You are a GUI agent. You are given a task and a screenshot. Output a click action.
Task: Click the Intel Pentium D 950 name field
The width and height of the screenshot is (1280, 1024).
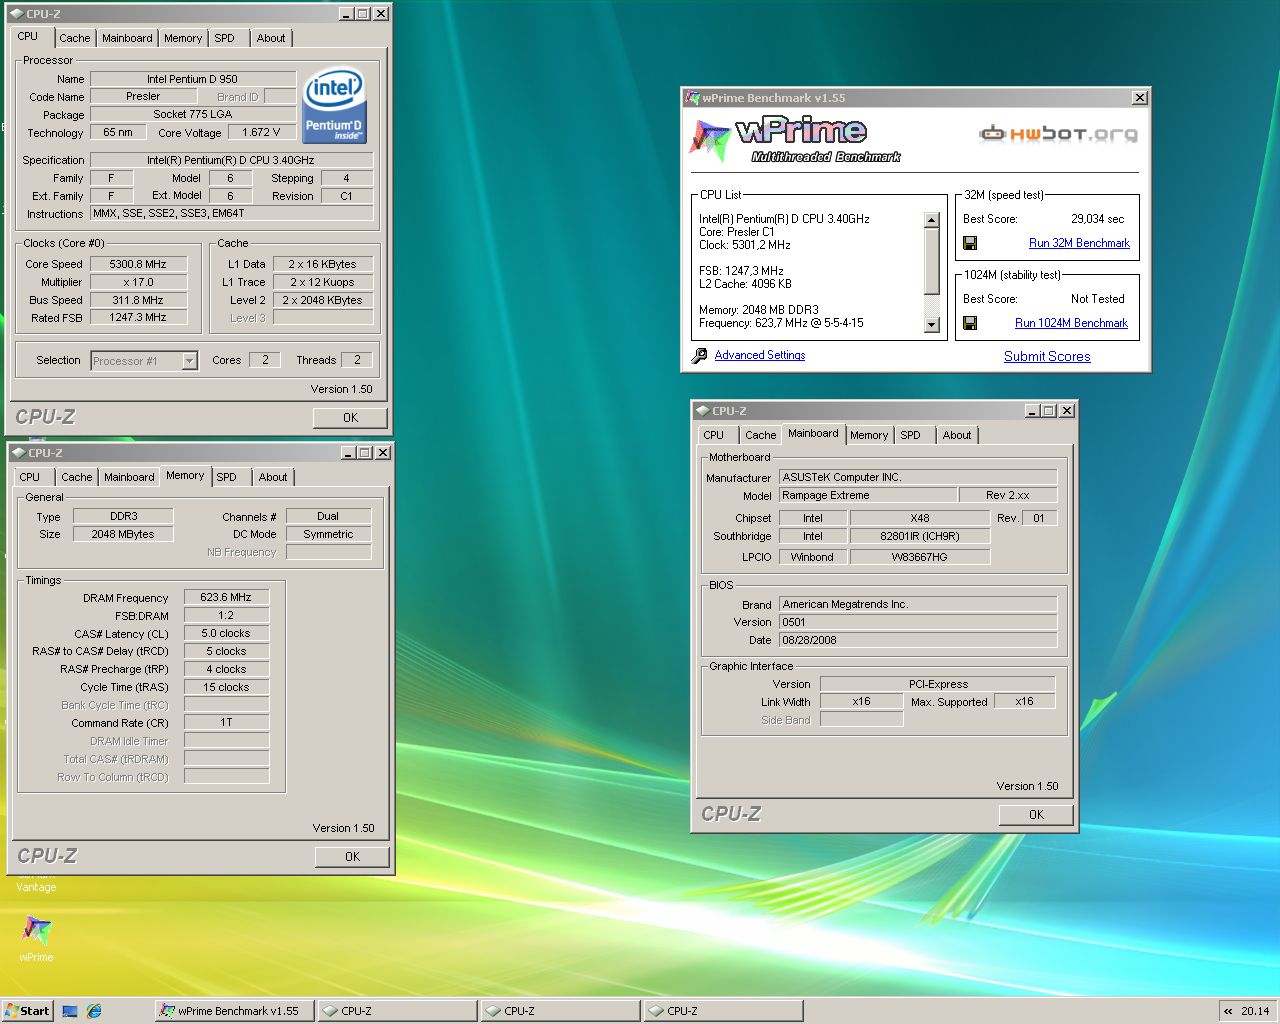(x=193, y=79)
